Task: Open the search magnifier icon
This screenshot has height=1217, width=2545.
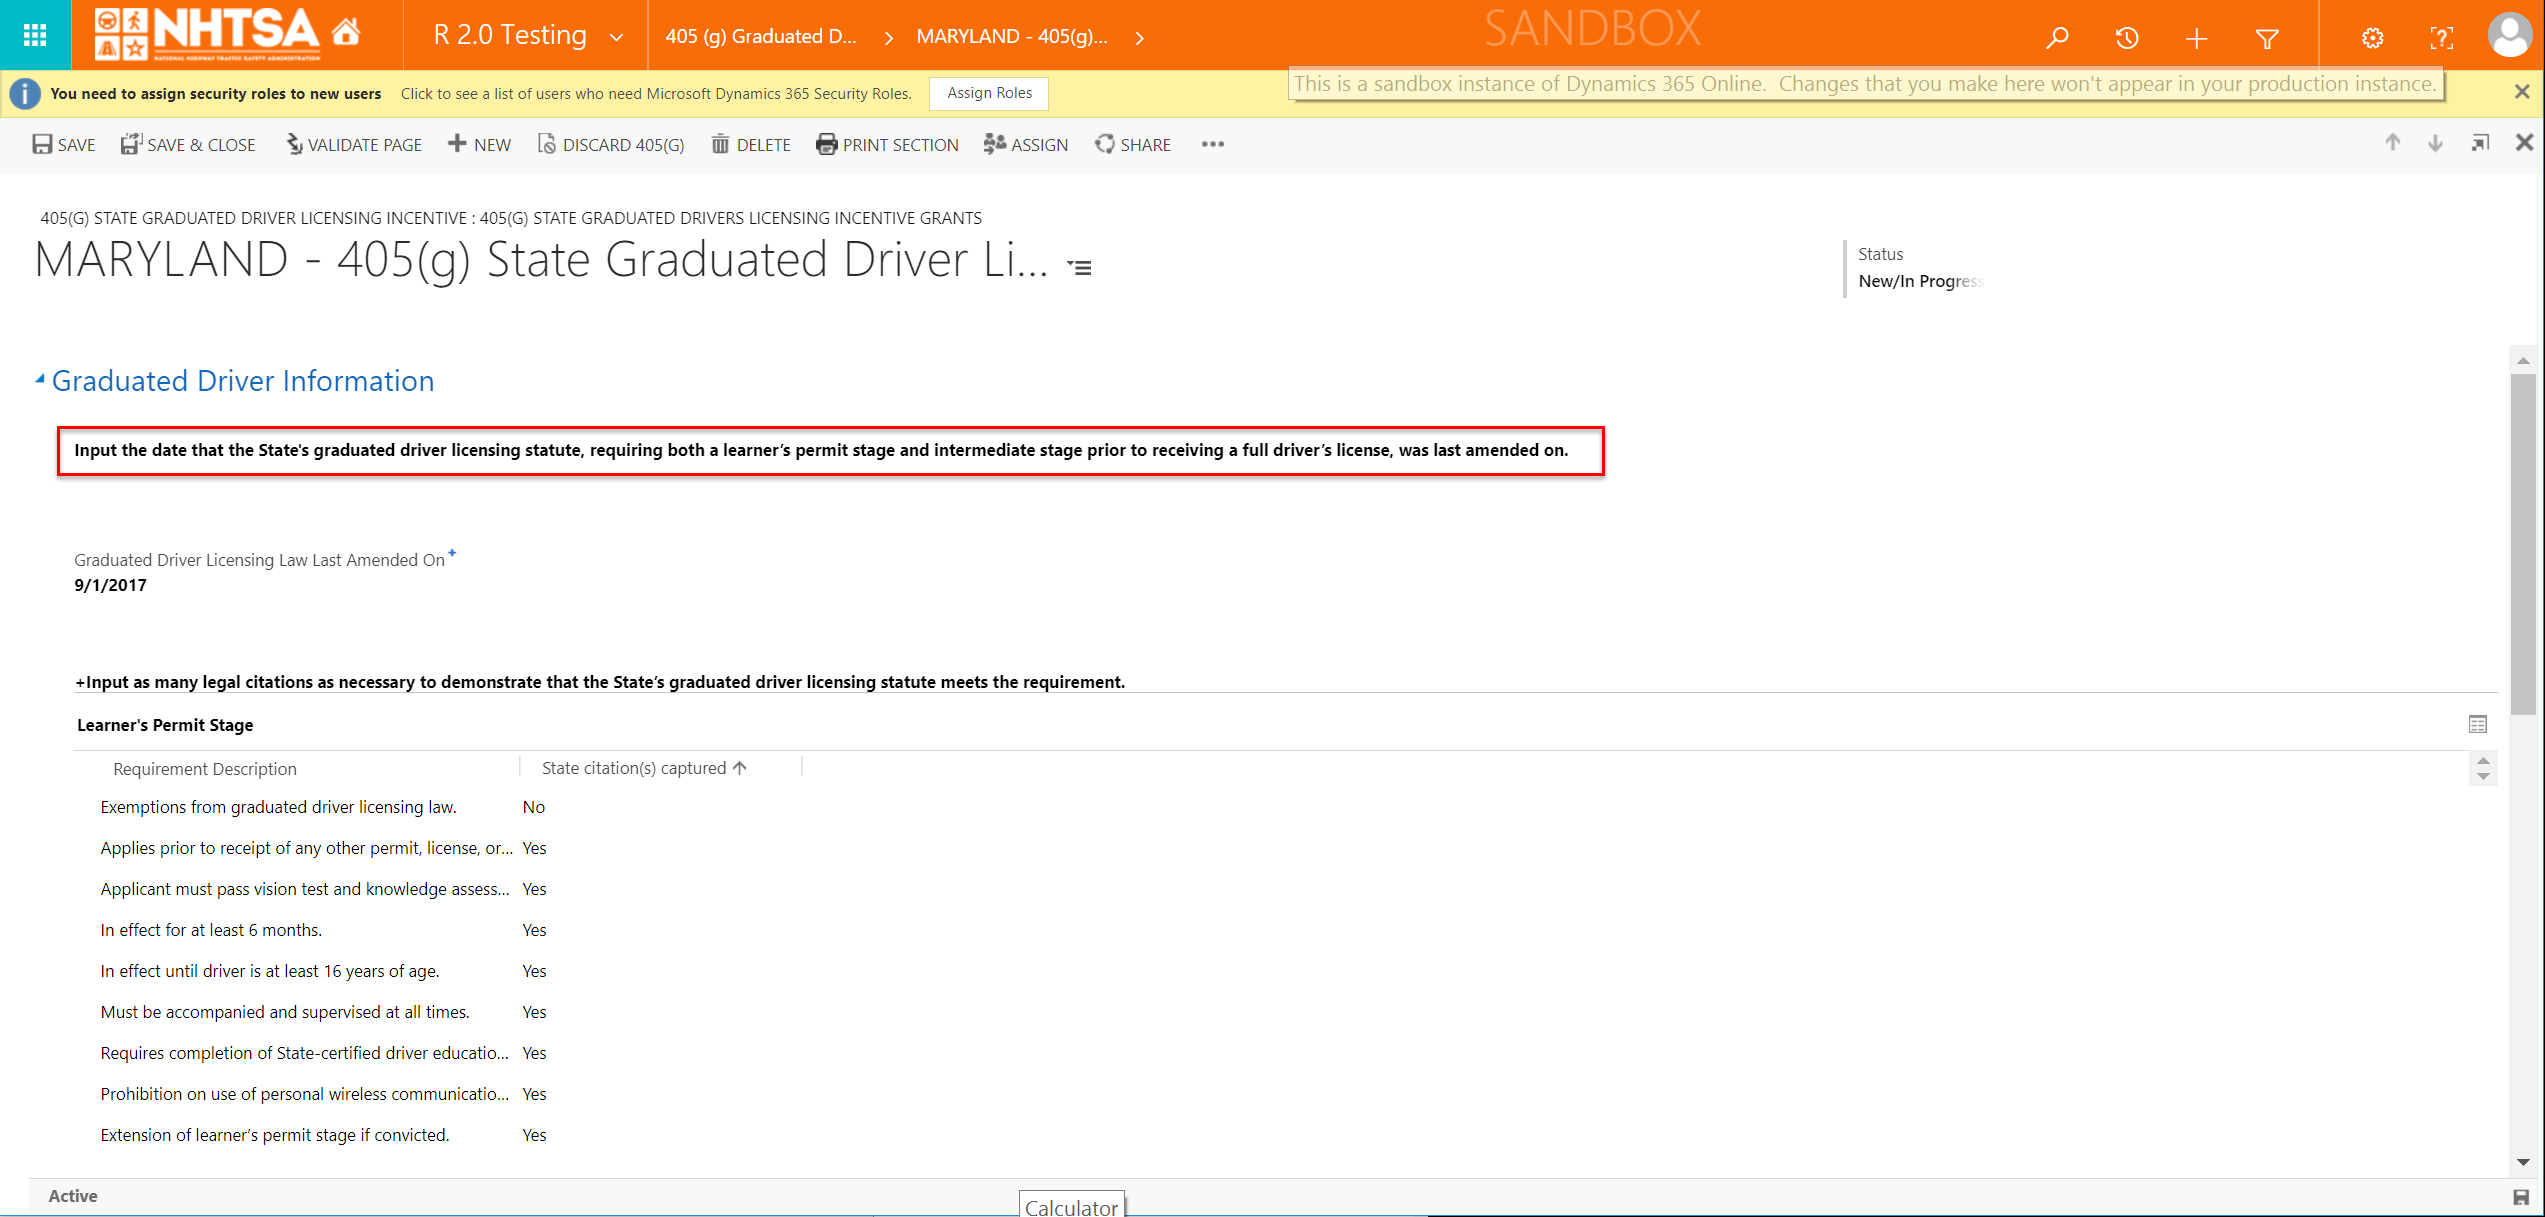Action: tap(2056, 38)
